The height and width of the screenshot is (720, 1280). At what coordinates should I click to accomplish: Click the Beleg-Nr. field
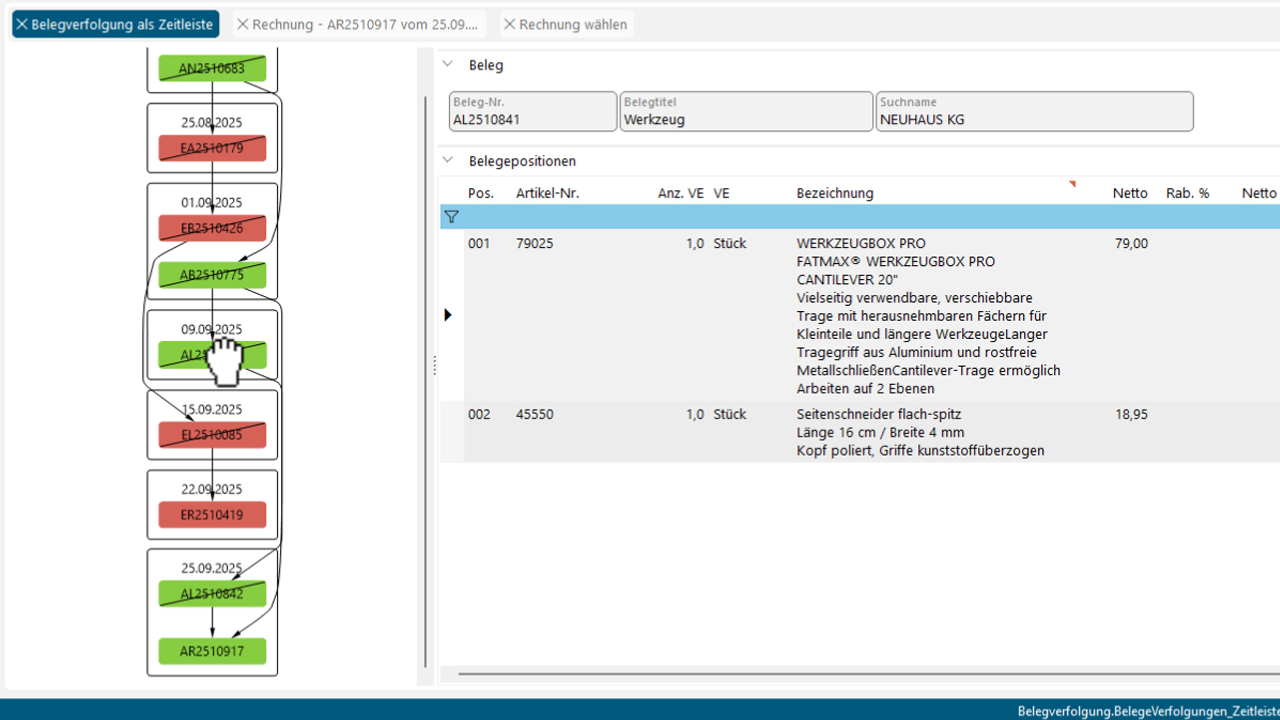tap(532, 119)
